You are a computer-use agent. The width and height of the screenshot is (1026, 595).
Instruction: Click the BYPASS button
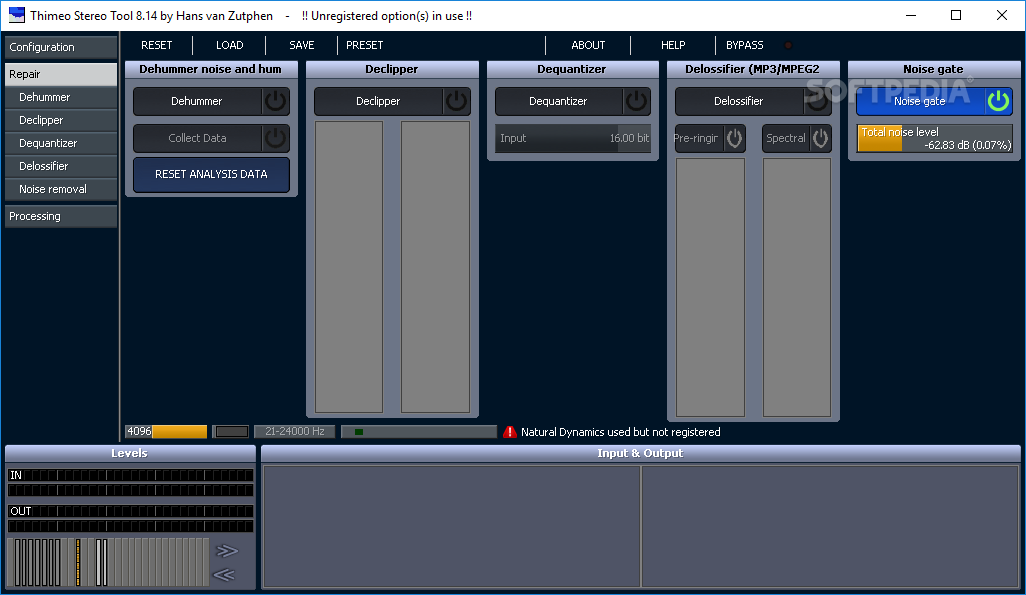(x=745, y=45)
